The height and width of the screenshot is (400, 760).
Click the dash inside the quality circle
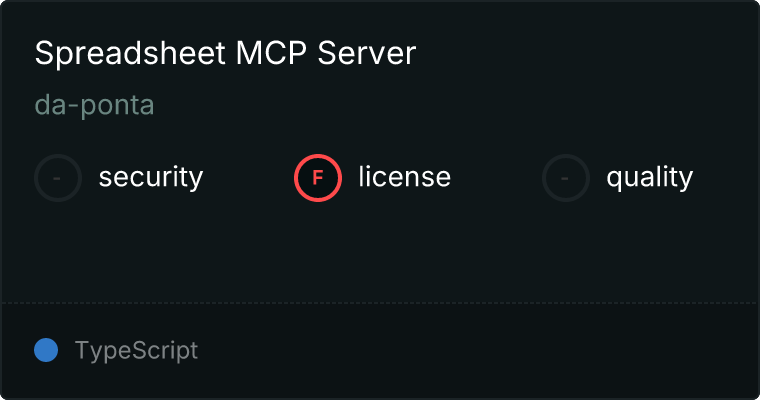[565, 178]
